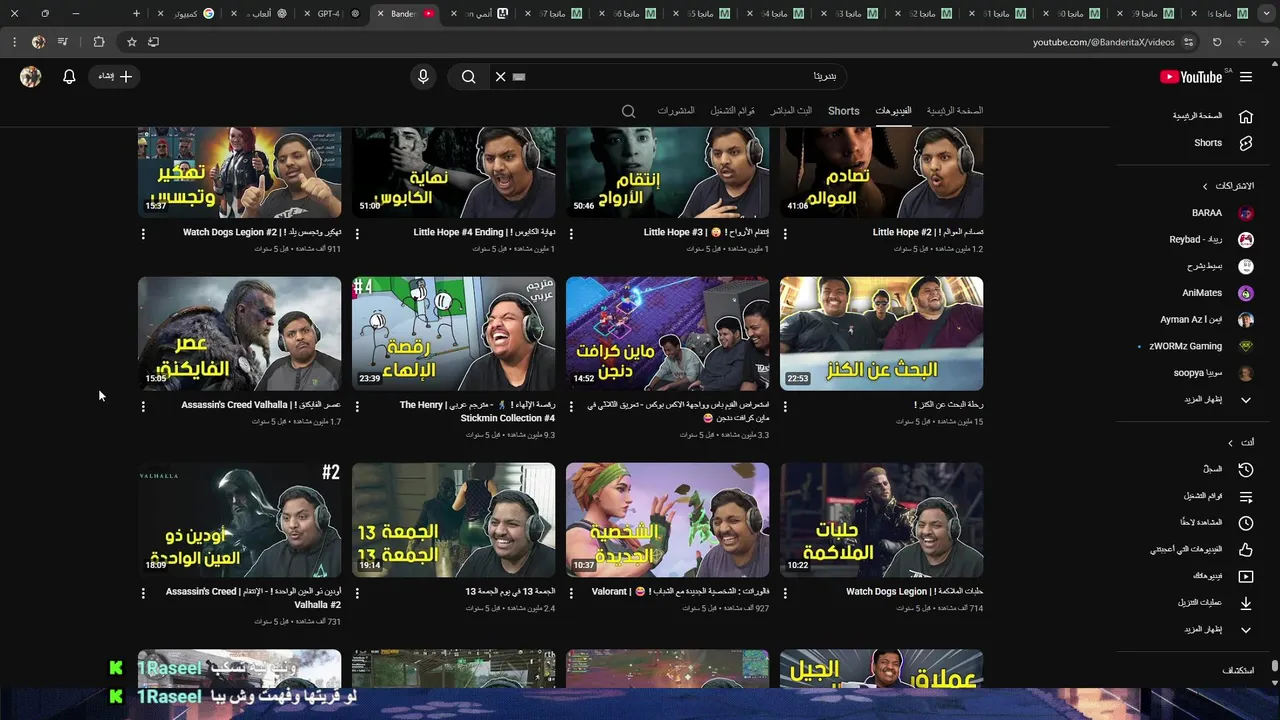Start voice search with microphone icon
The width and height of the screenshot is (1280, 720).
coord(423,77)
